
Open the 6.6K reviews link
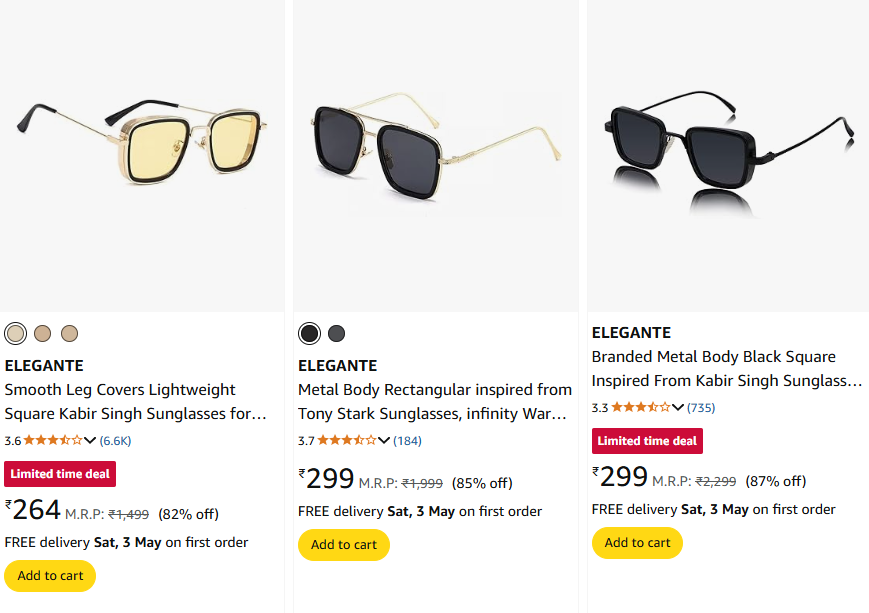click(116, 440)
